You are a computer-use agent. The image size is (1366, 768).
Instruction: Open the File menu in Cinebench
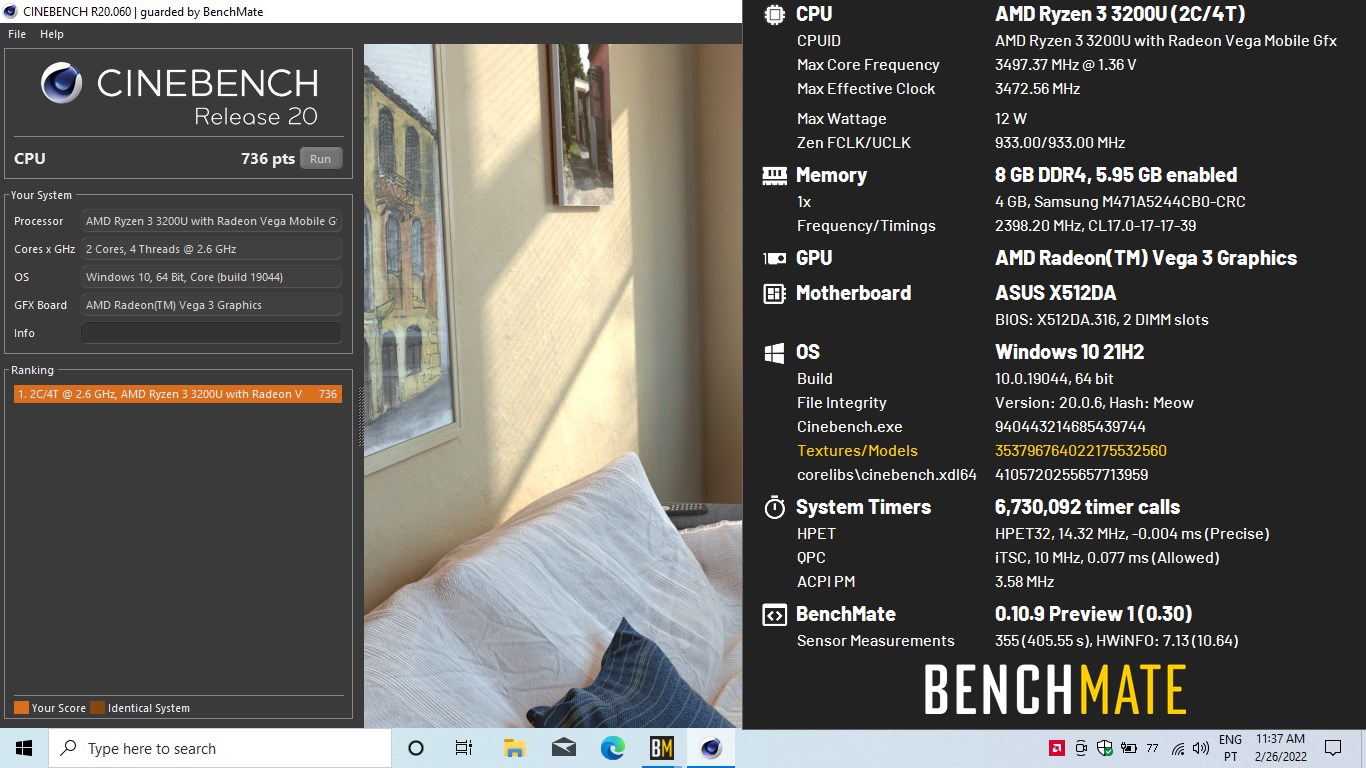point(17,34)
